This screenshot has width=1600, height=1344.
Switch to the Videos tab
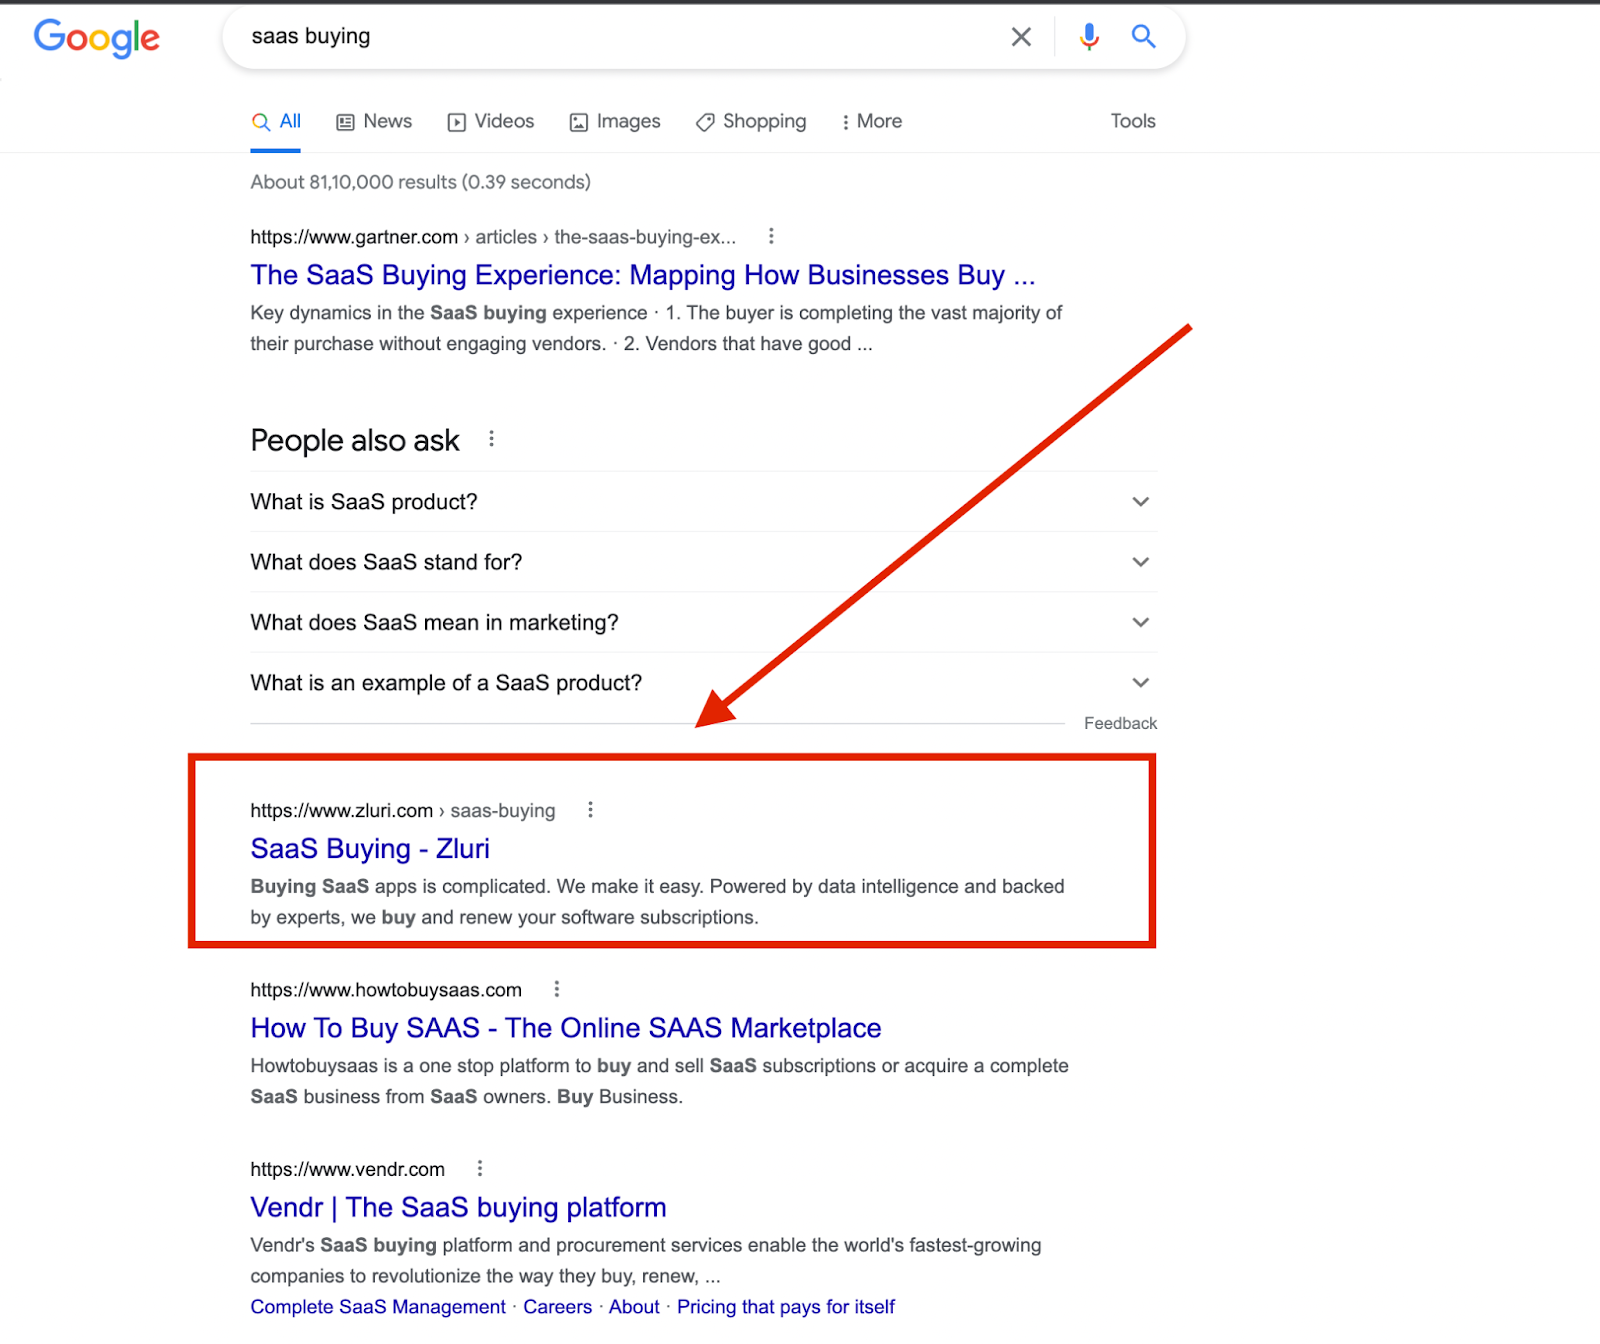pyautogui.click(x=491, y=121)
